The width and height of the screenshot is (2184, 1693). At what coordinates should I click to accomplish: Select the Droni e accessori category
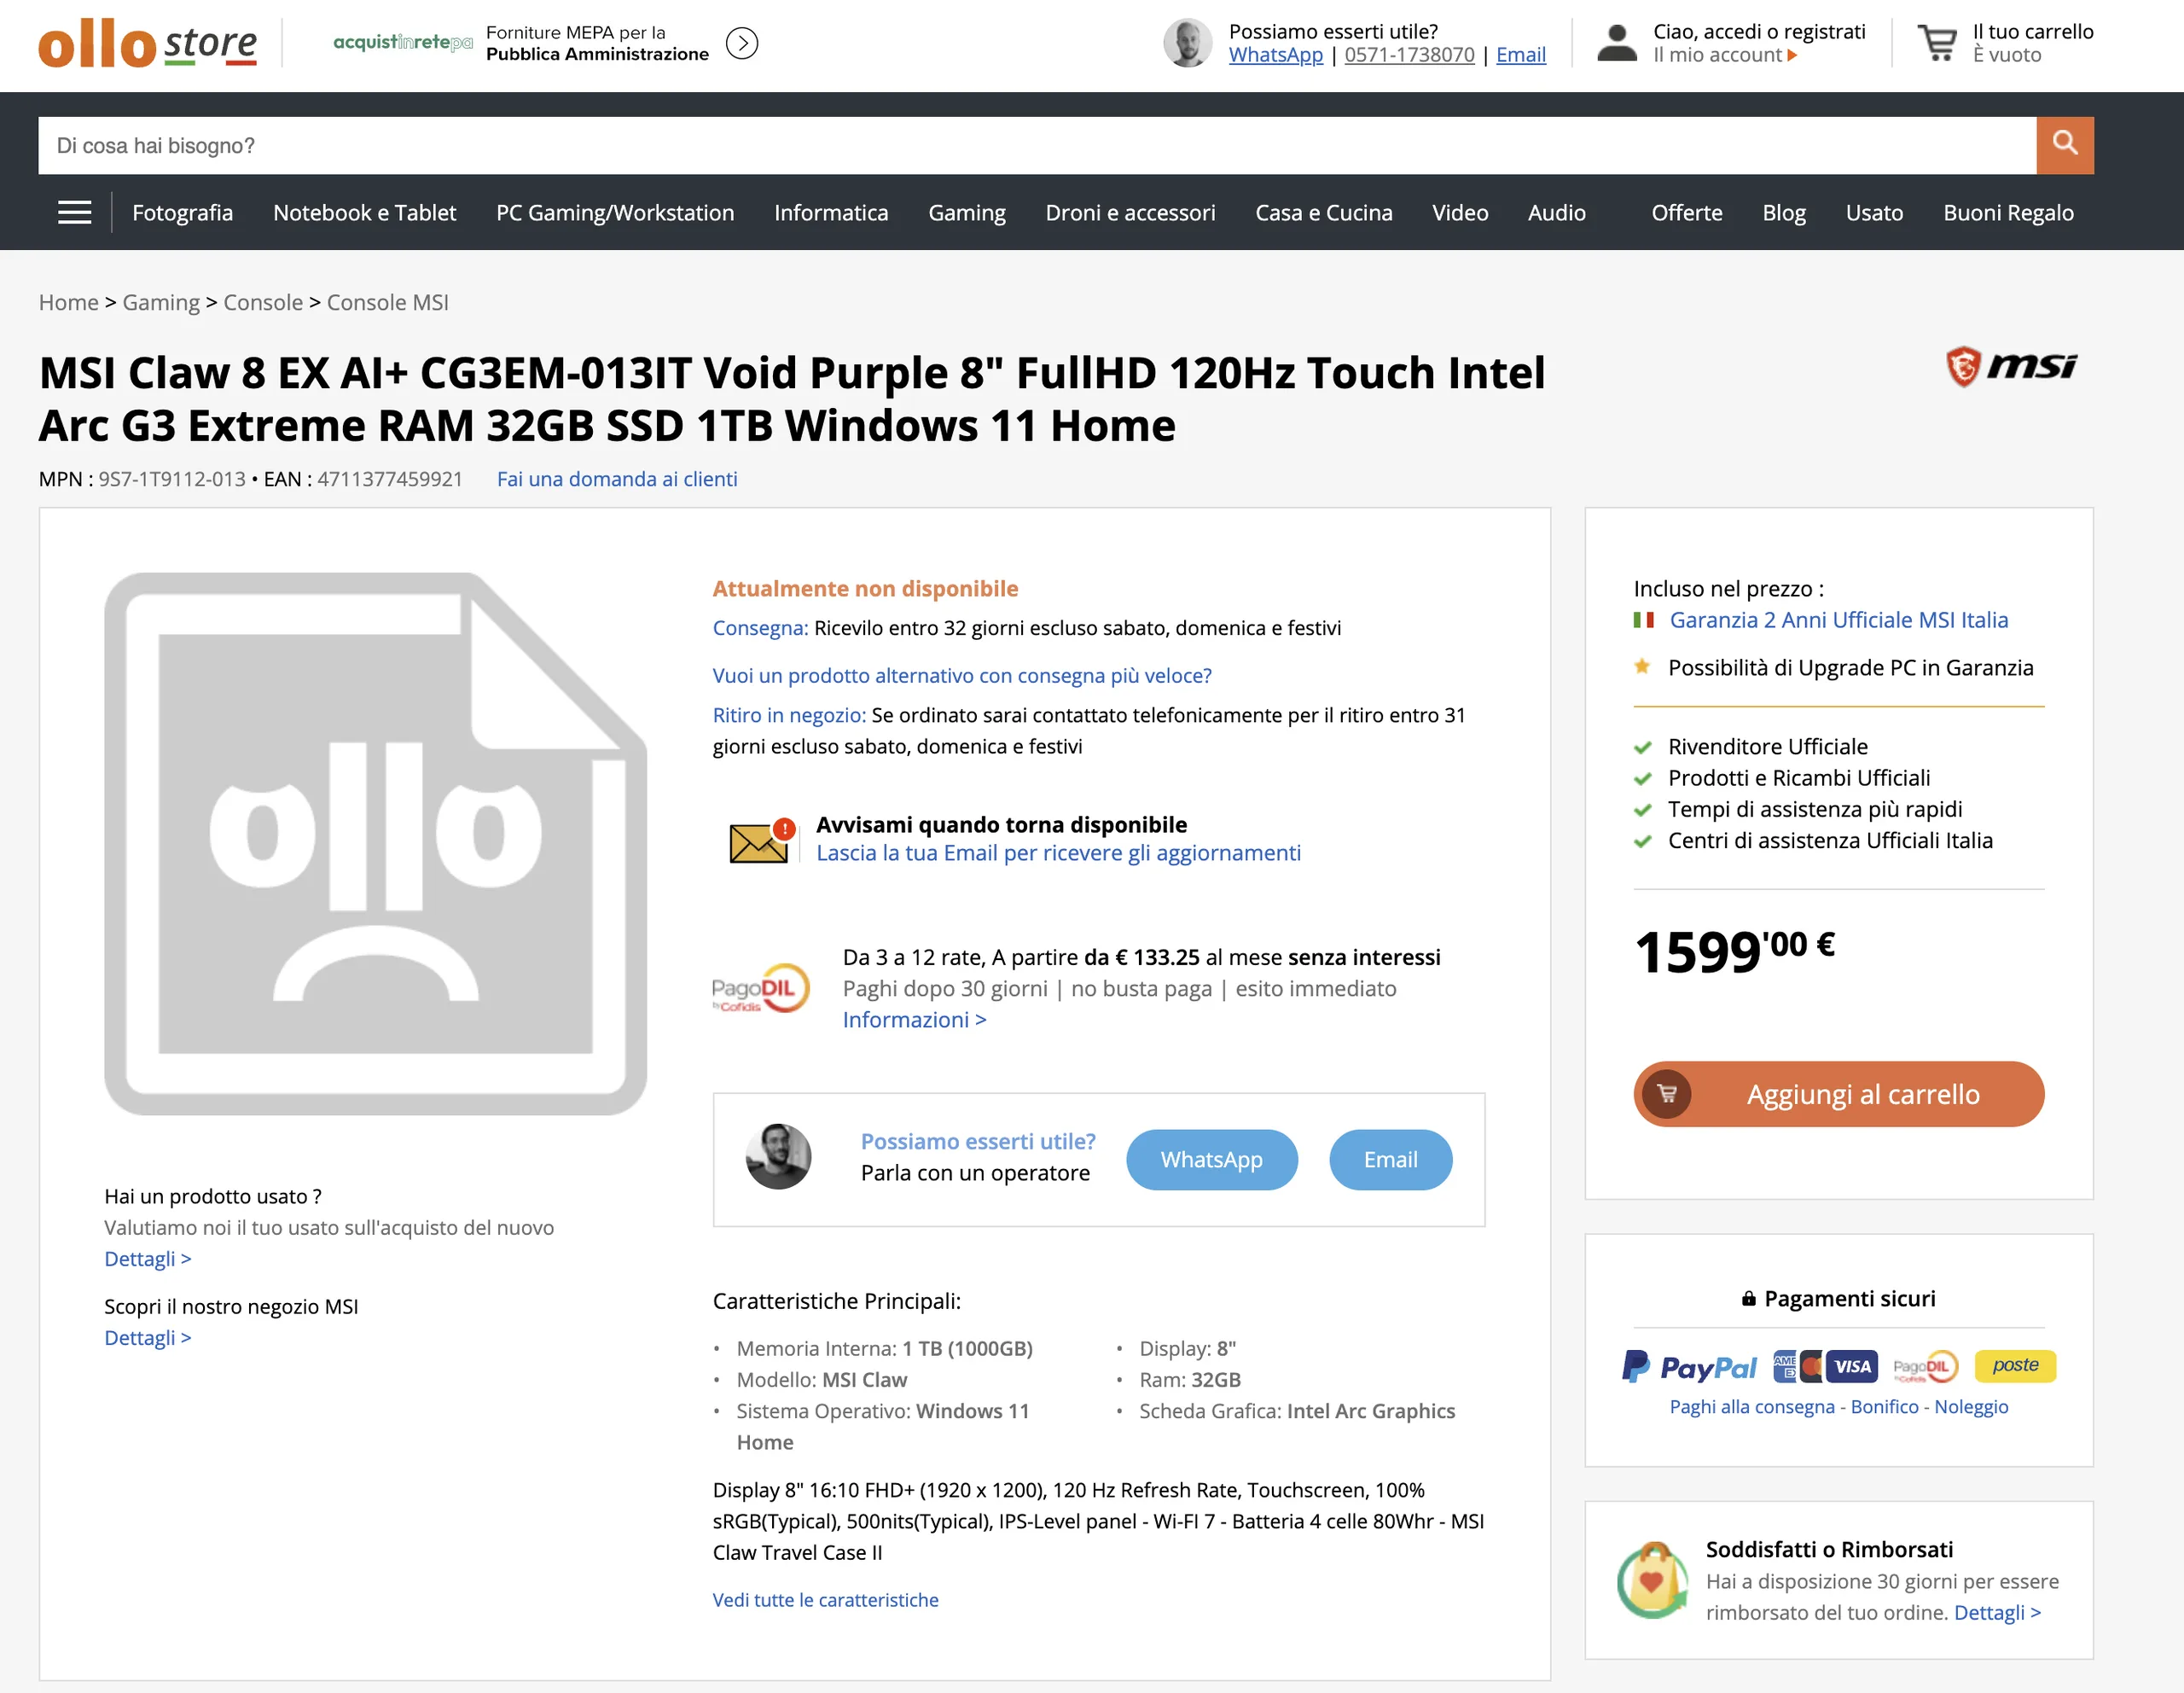[1130, 212]
